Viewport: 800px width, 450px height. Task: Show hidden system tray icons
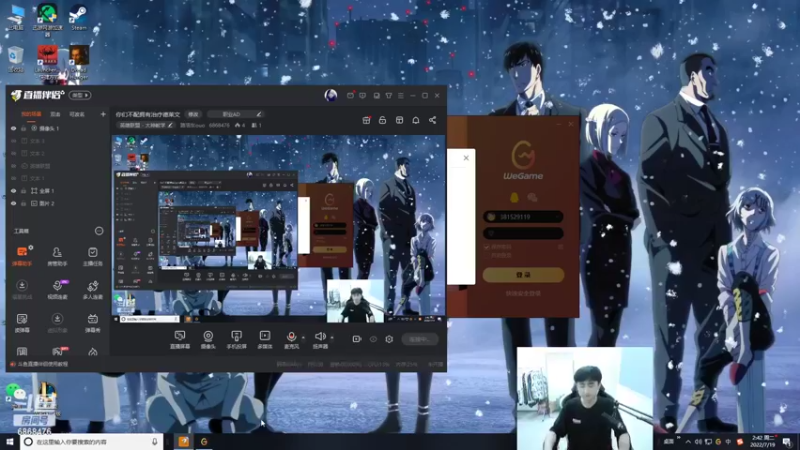pos(688,442)
